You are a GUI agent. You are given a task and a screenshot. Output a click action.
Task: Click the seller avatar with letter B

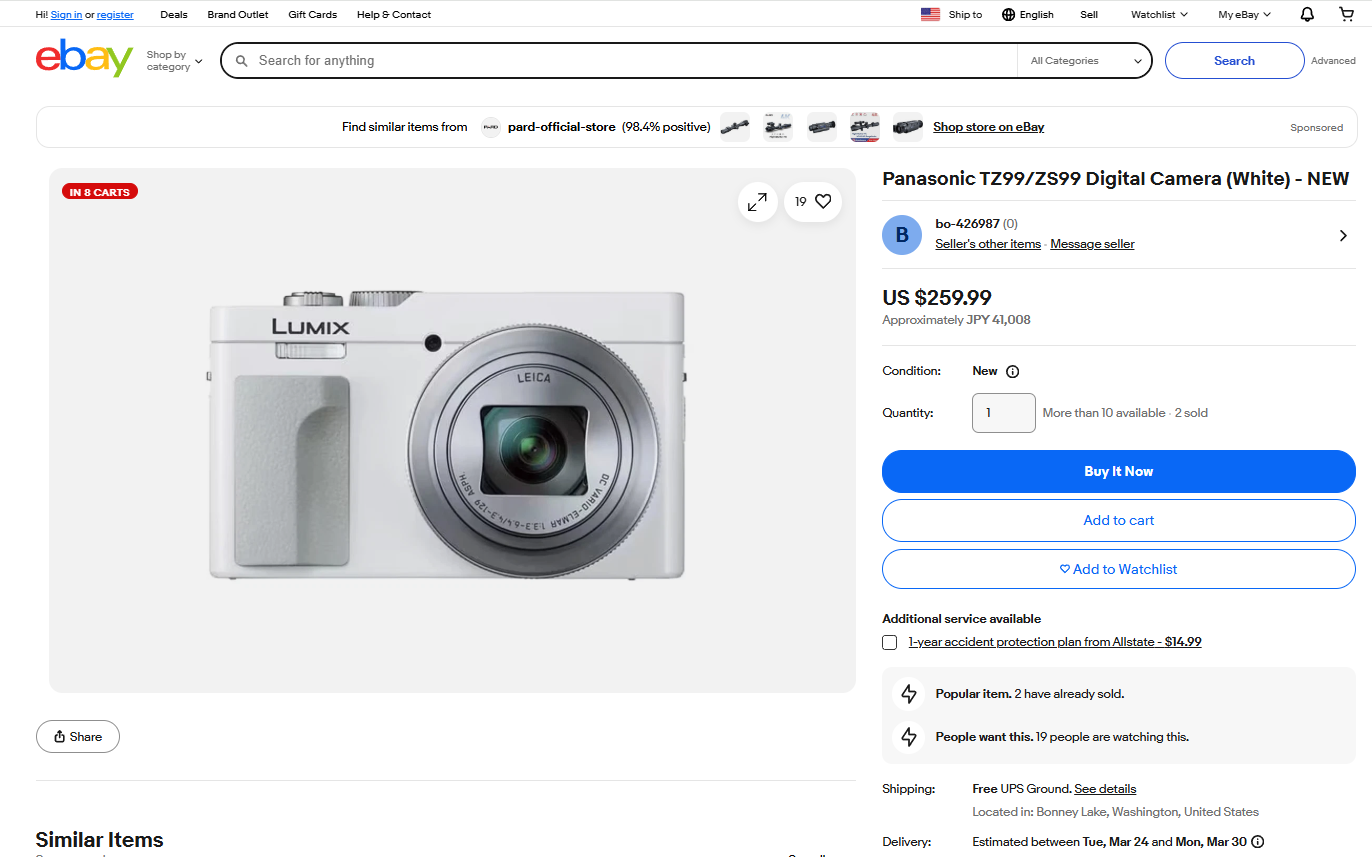click(x=901, y=234)
